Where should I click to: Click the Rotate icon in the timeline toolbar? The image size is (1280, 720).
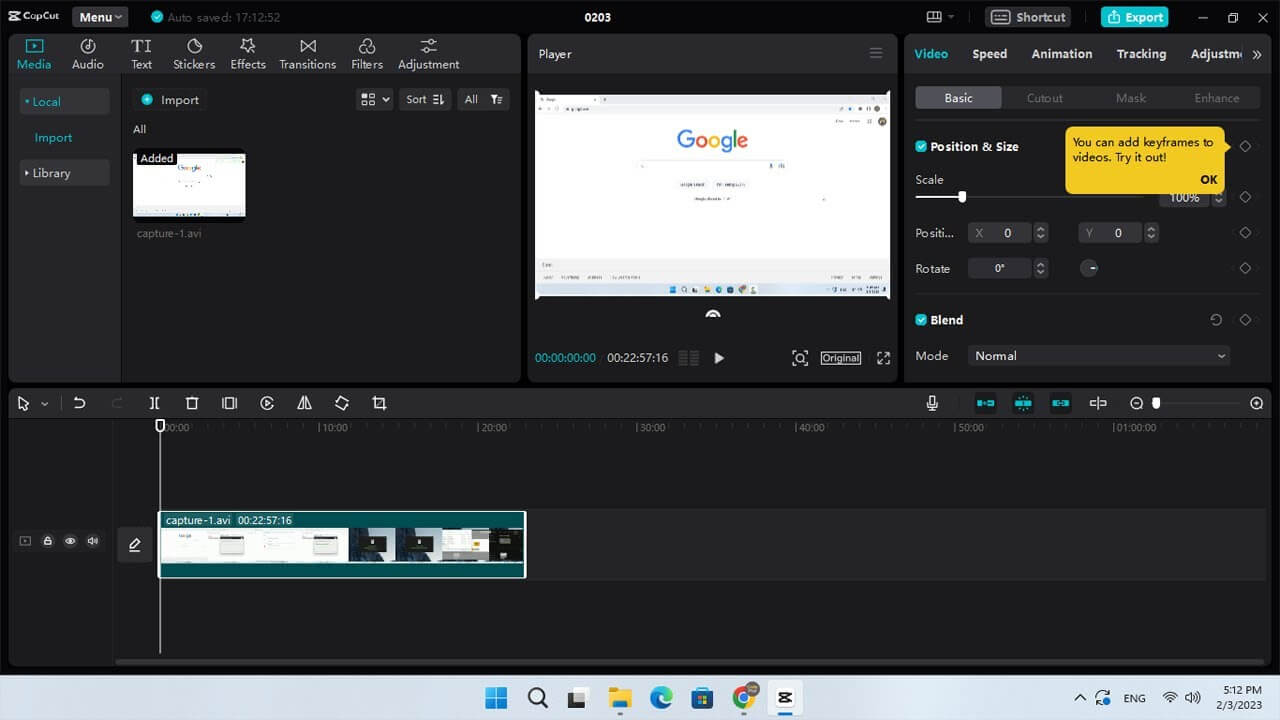point(342,403)
